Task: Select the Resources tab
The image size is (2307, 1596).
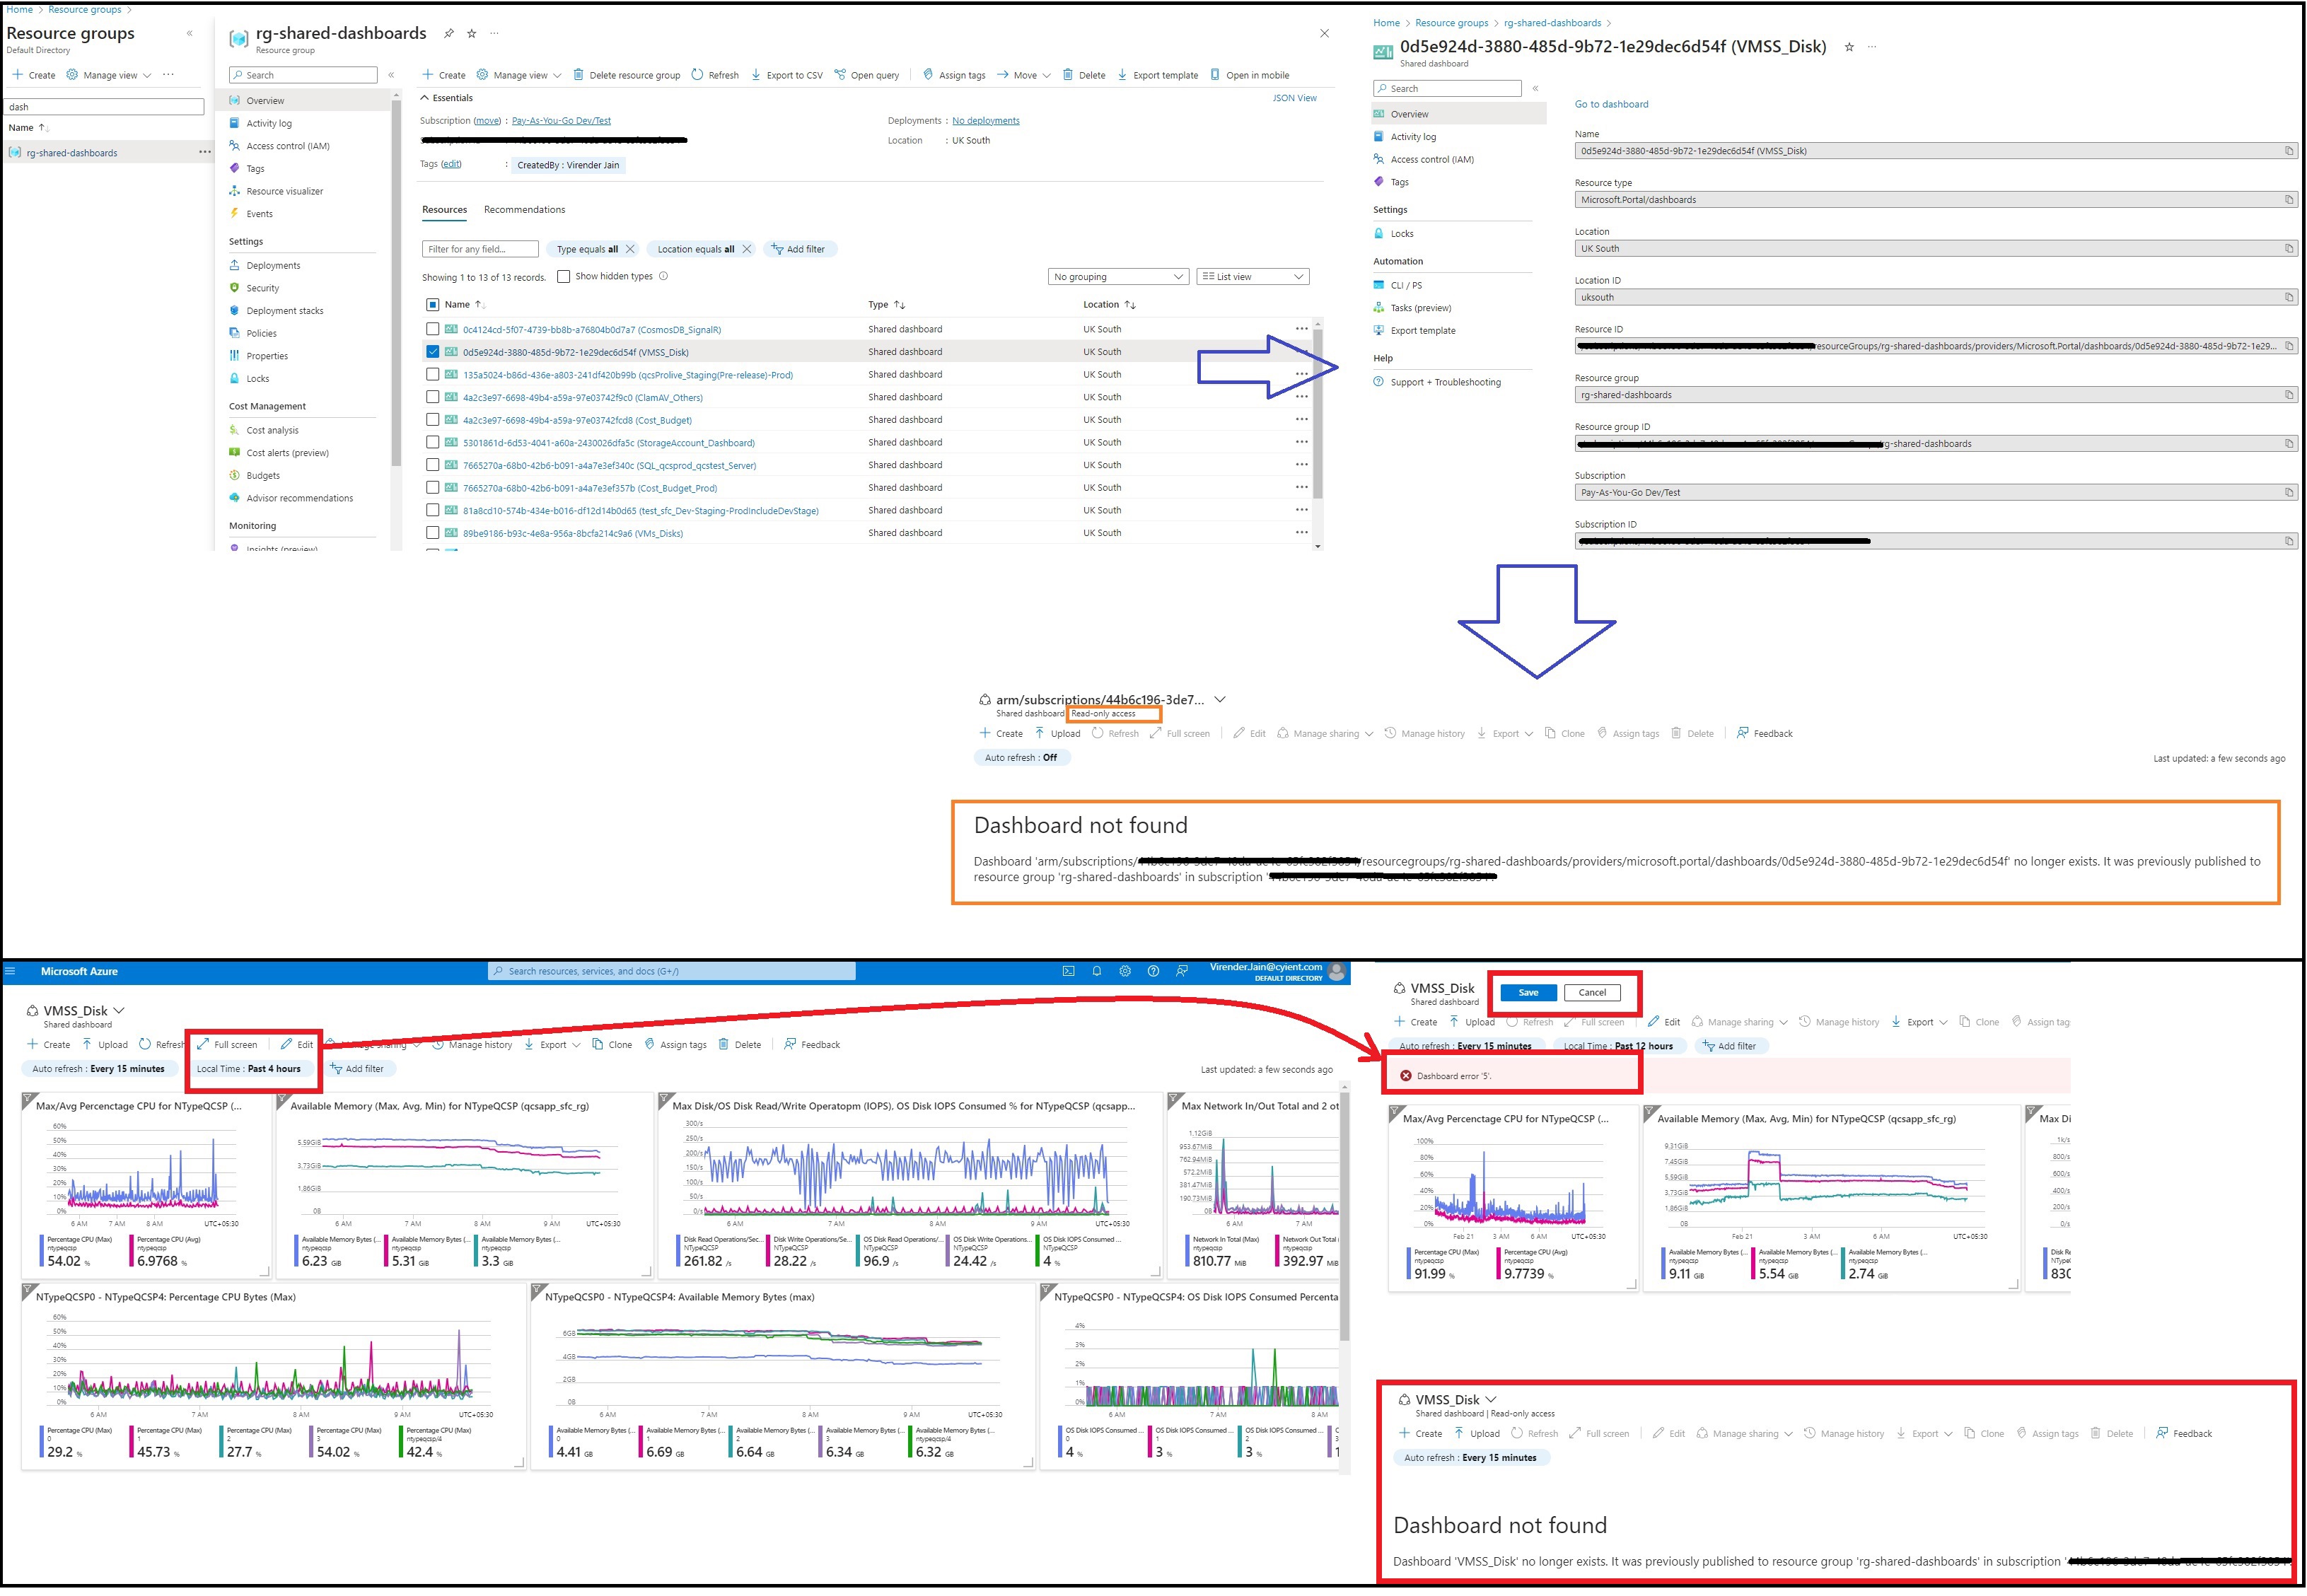Action: pyautogui.click(x=445, y=210)
